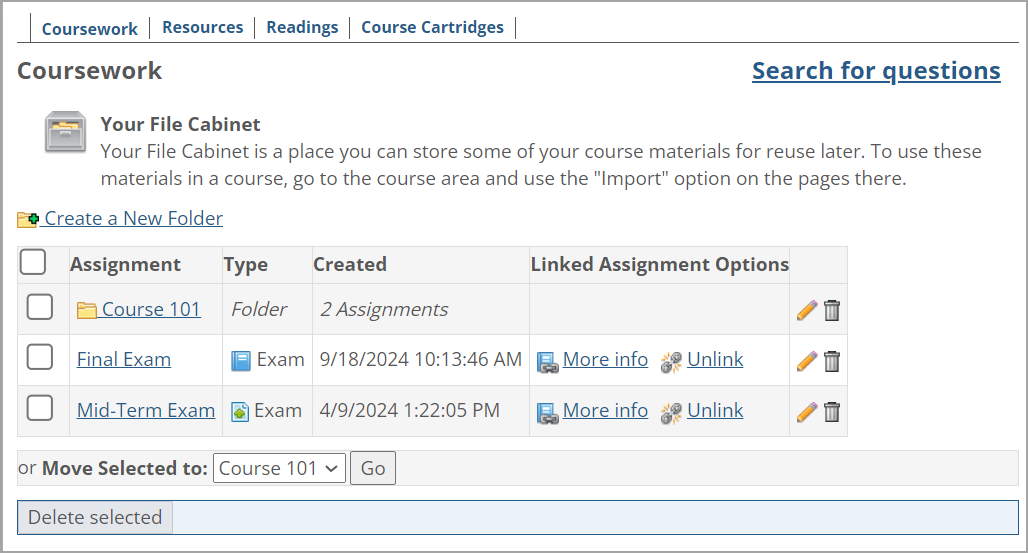
Task: Click the More info icon in Final Exam row
Action: tap(547, 361)
